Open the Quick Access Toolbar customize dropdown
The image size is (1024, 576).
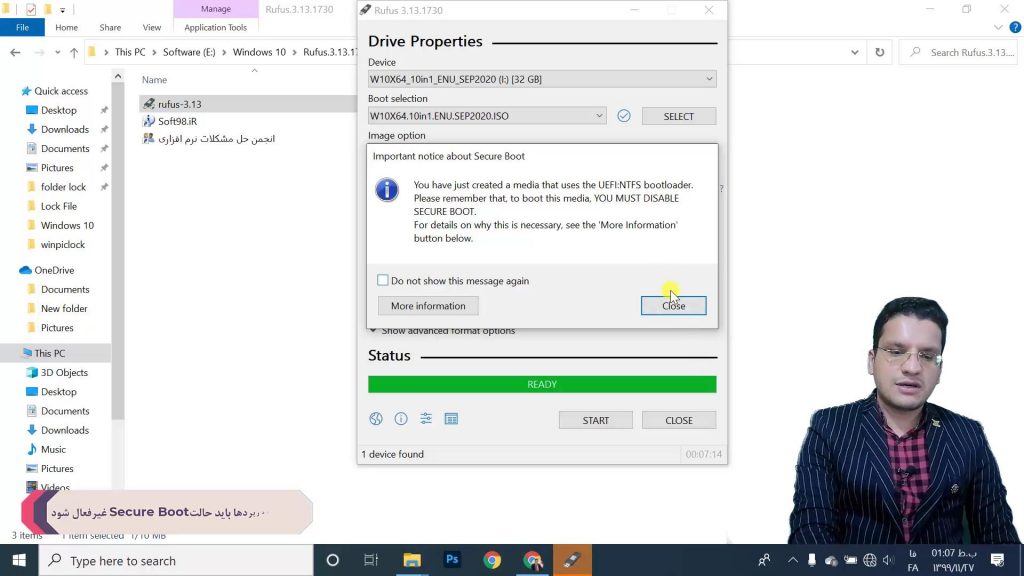coord(63,10)
